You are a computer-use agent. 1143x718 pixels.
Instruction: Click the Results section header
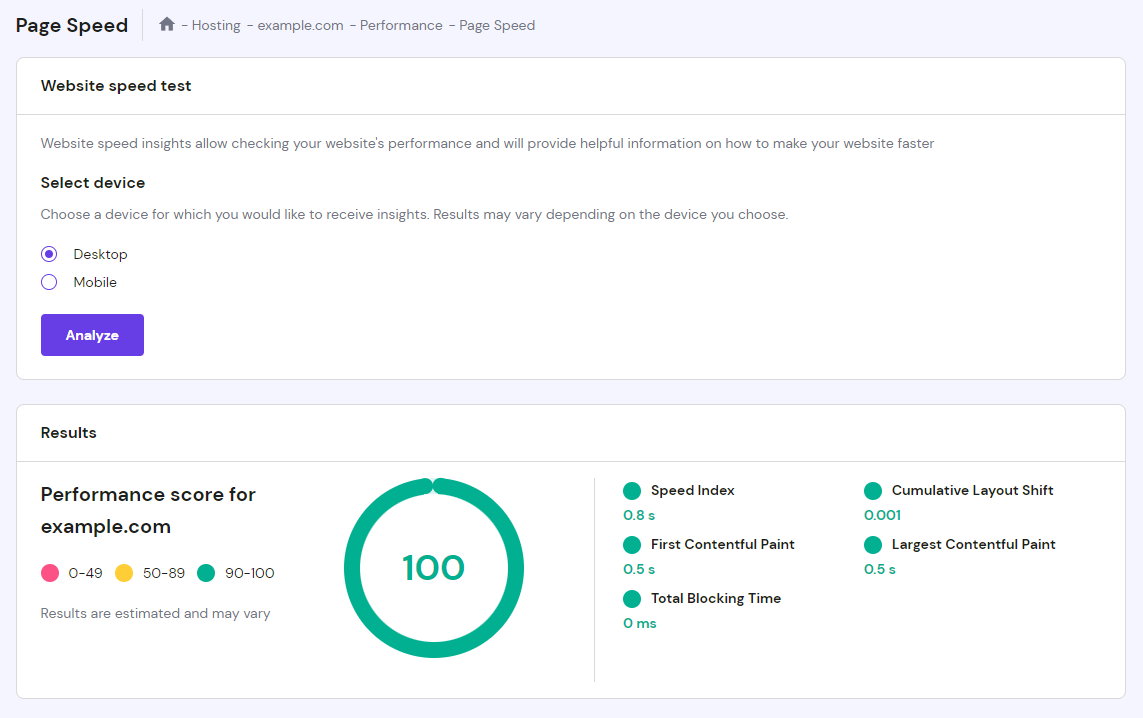click(x=68, y=432)
